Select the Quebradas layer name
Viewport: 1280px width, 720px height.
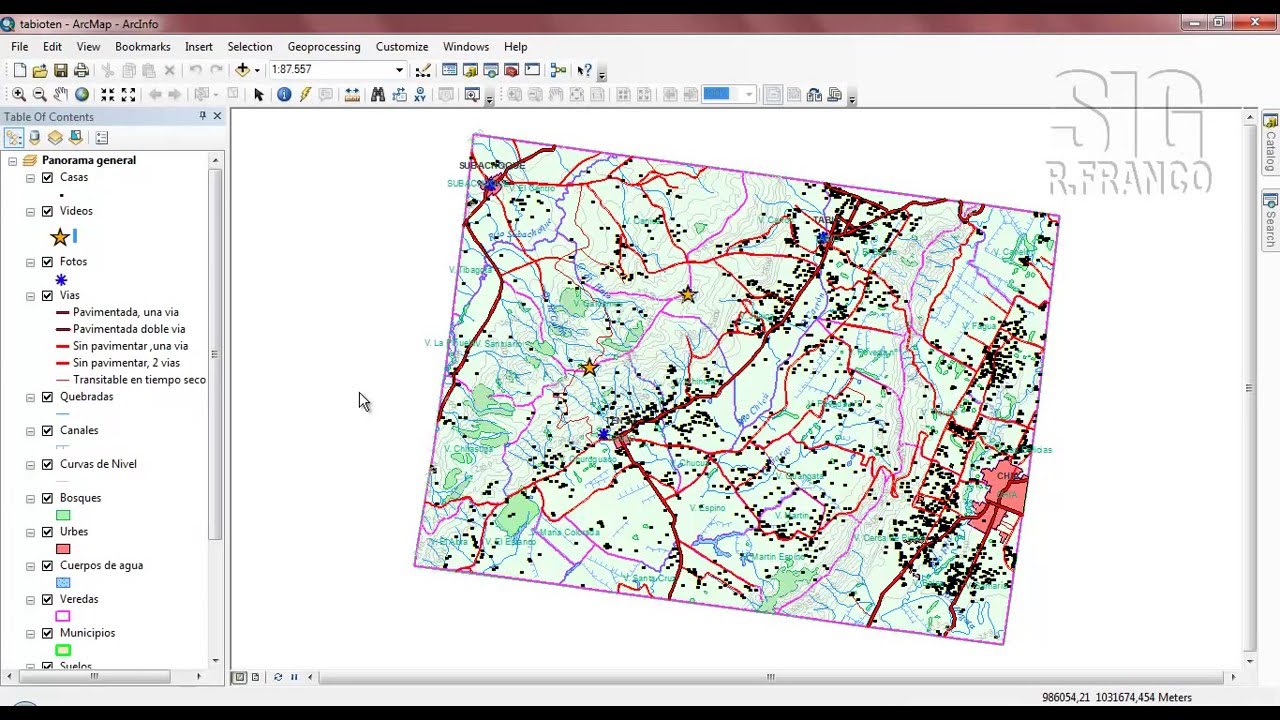[x=86, y=397]
